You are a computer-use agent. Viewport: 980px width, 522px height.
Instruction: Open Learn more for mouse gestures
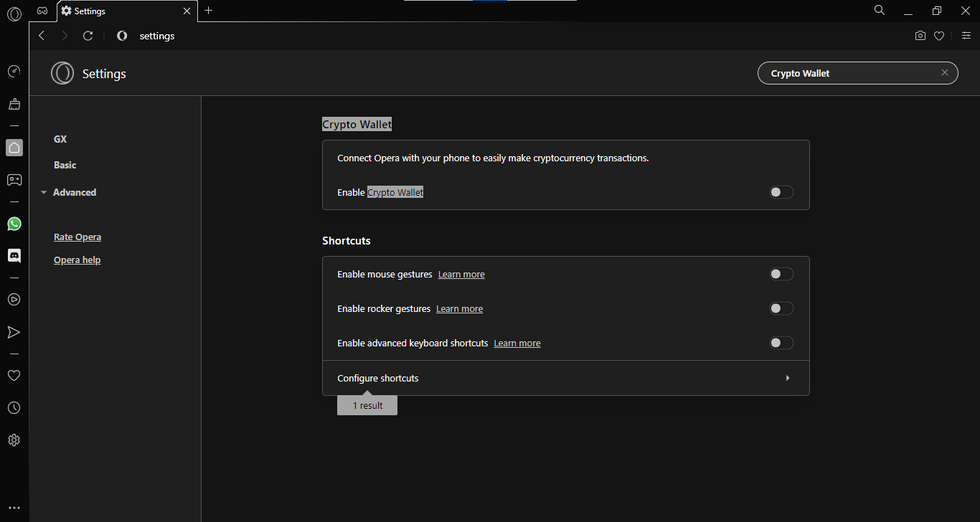click(x=461, y=274)
